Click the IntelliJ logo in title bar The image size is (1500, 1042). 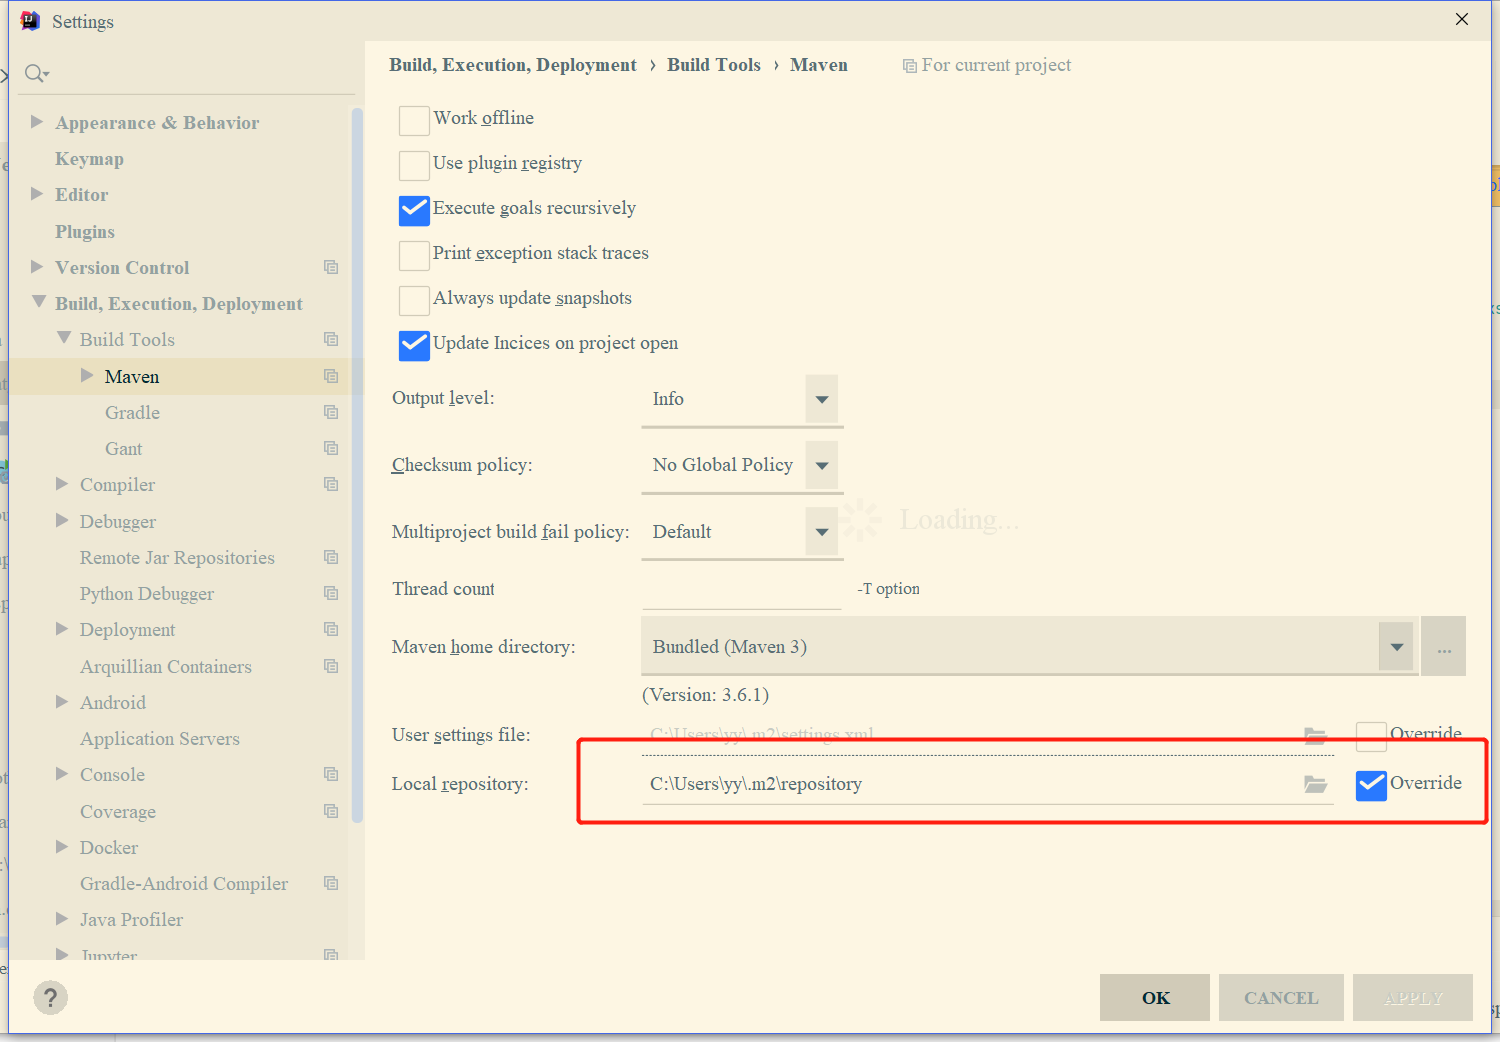(31, 21)
